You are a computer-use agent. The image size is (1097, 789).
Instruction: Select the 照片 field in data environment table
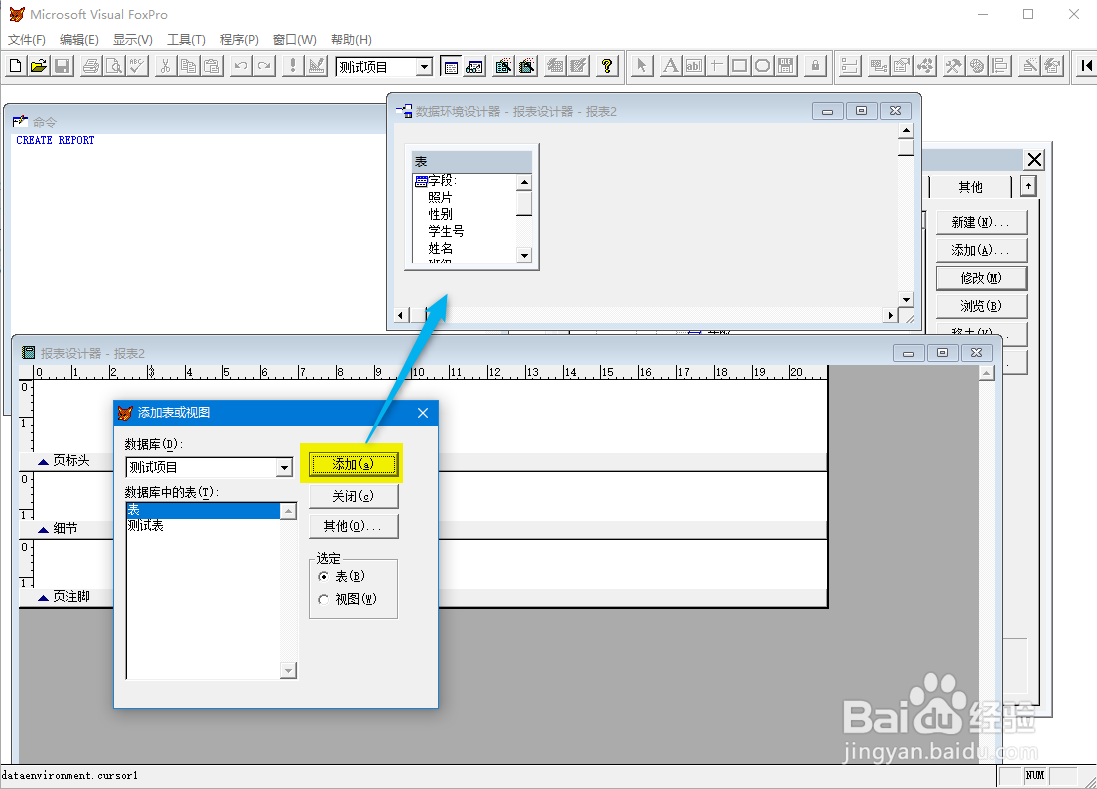pyautogui.click(x=440, y=197)
